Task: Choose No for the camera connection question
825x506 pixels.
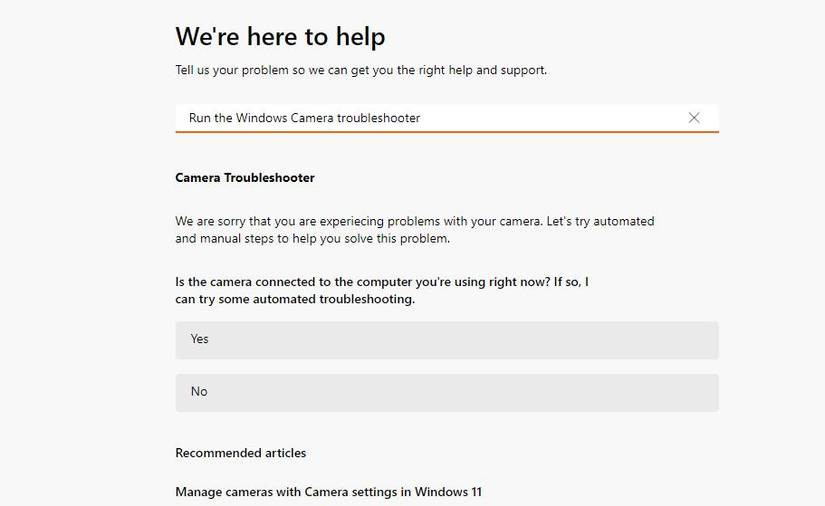Action: (446, 393)
